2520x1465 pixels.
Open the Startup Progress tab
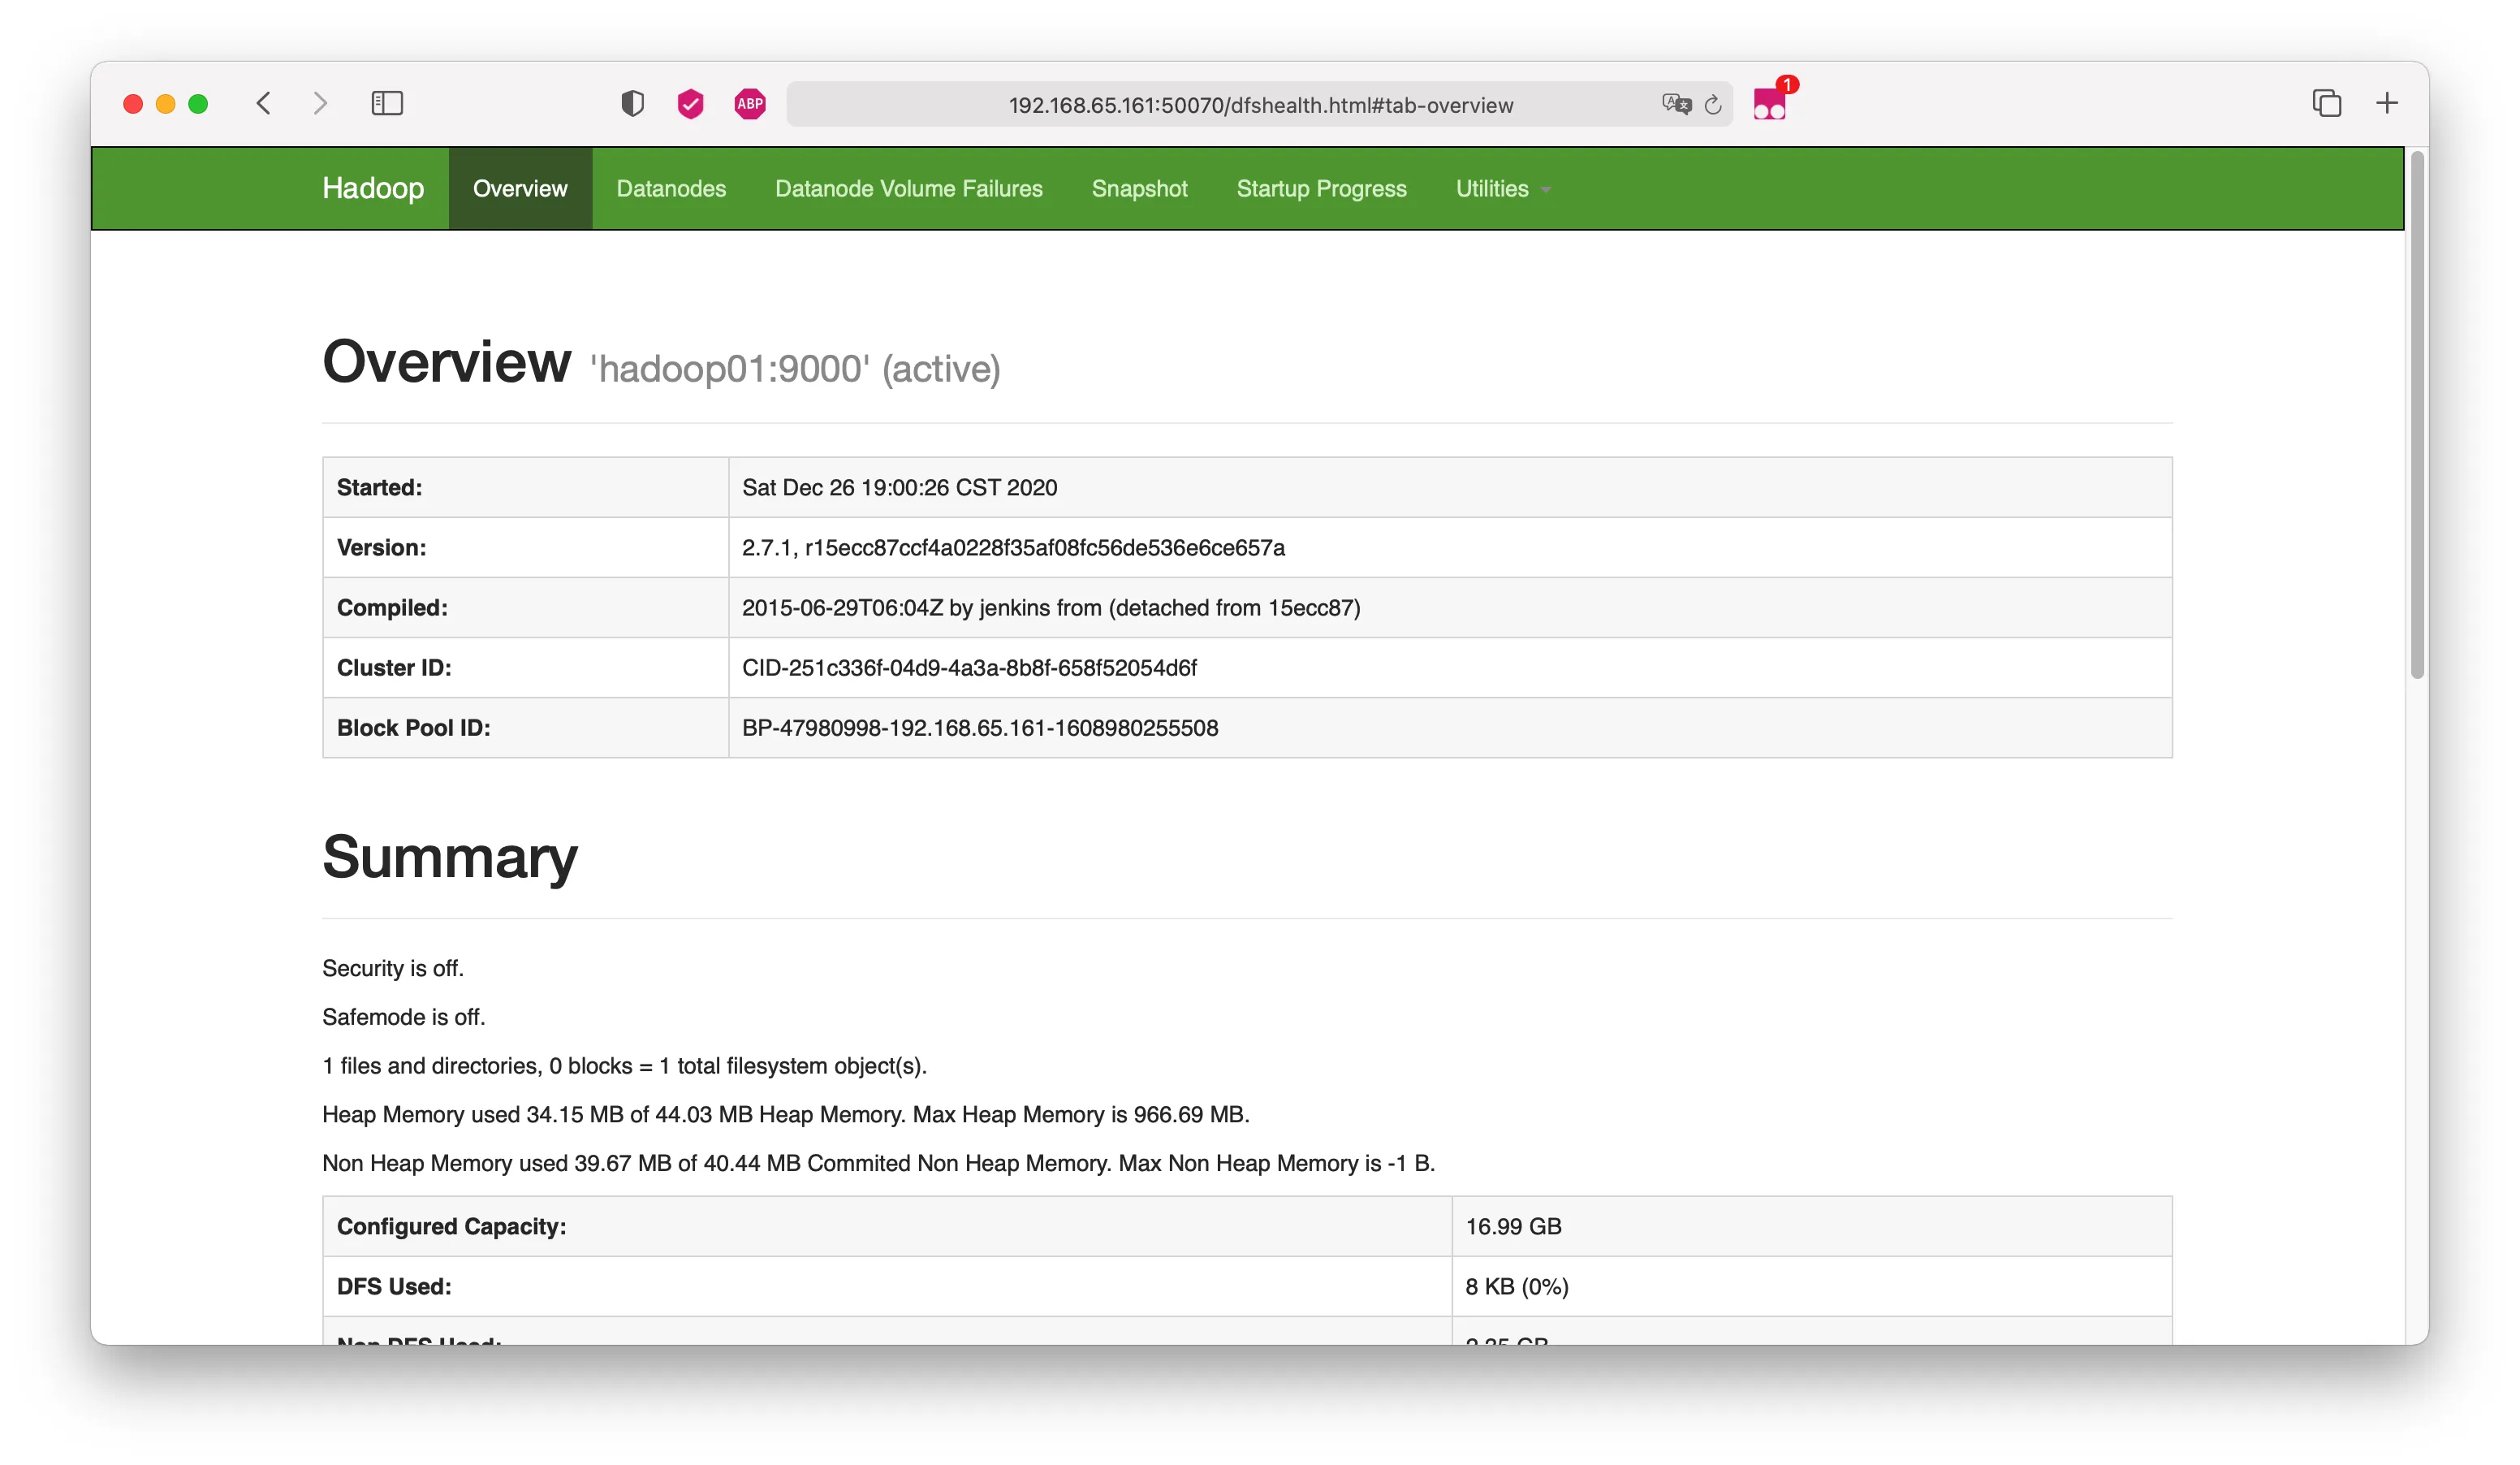1321,188
